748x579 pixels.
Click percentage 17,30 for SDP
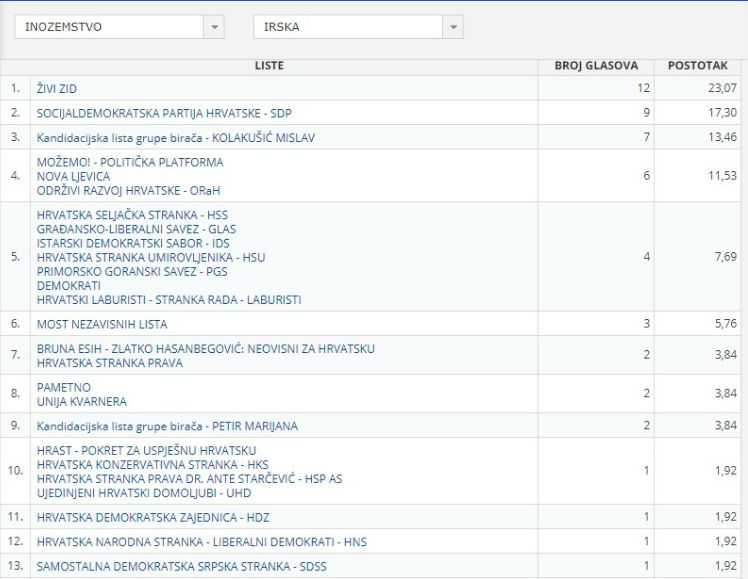coord(722,113)
